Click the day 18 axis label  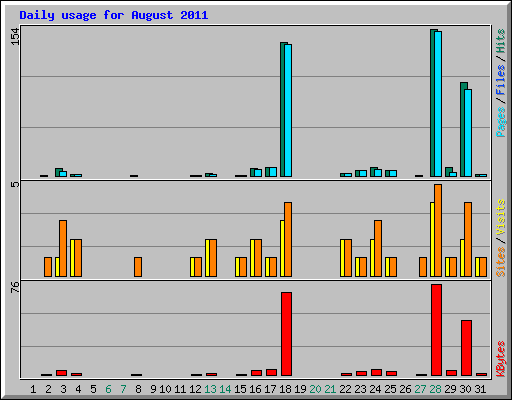coord(285,389)
